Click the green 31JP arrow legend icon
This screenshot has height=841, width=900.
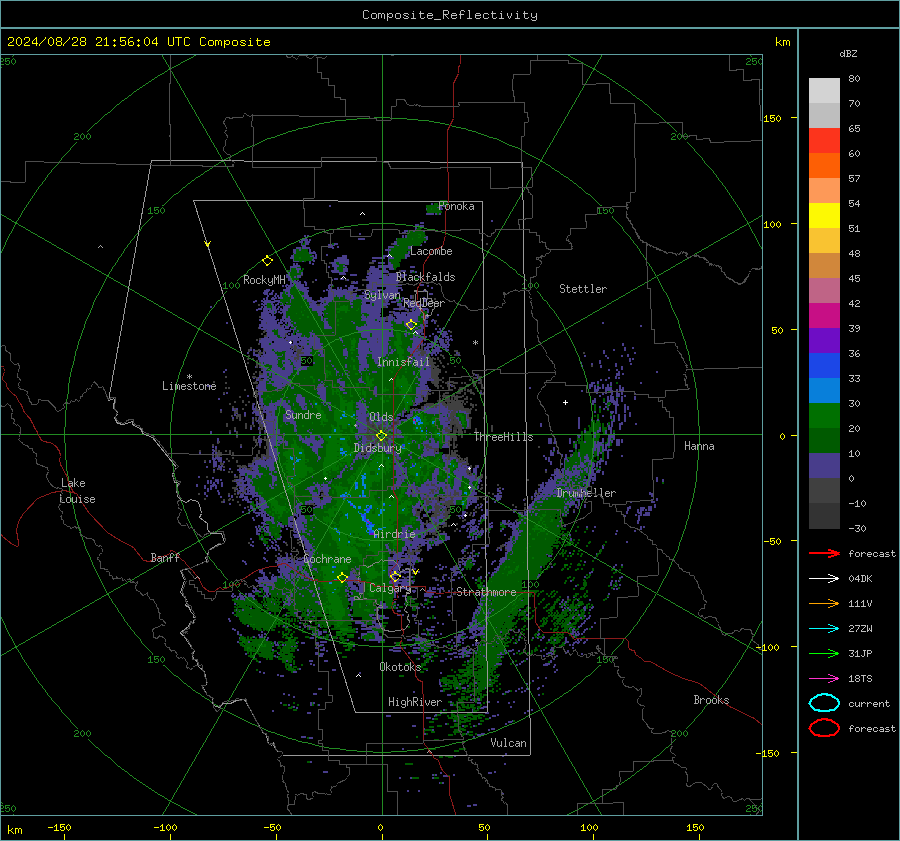[824, 653]
